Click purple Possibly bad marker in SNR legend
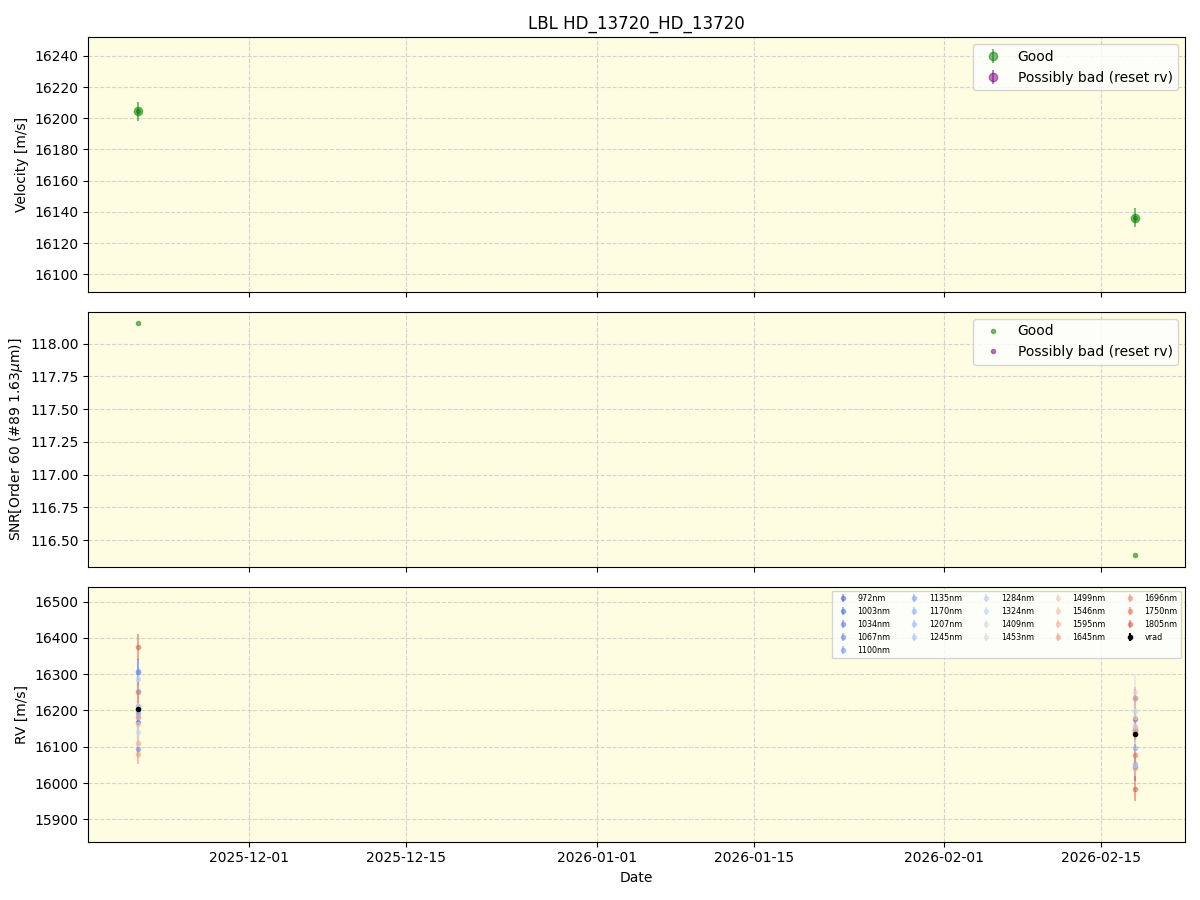1200x900 pixels. click(x=993, y=351)
